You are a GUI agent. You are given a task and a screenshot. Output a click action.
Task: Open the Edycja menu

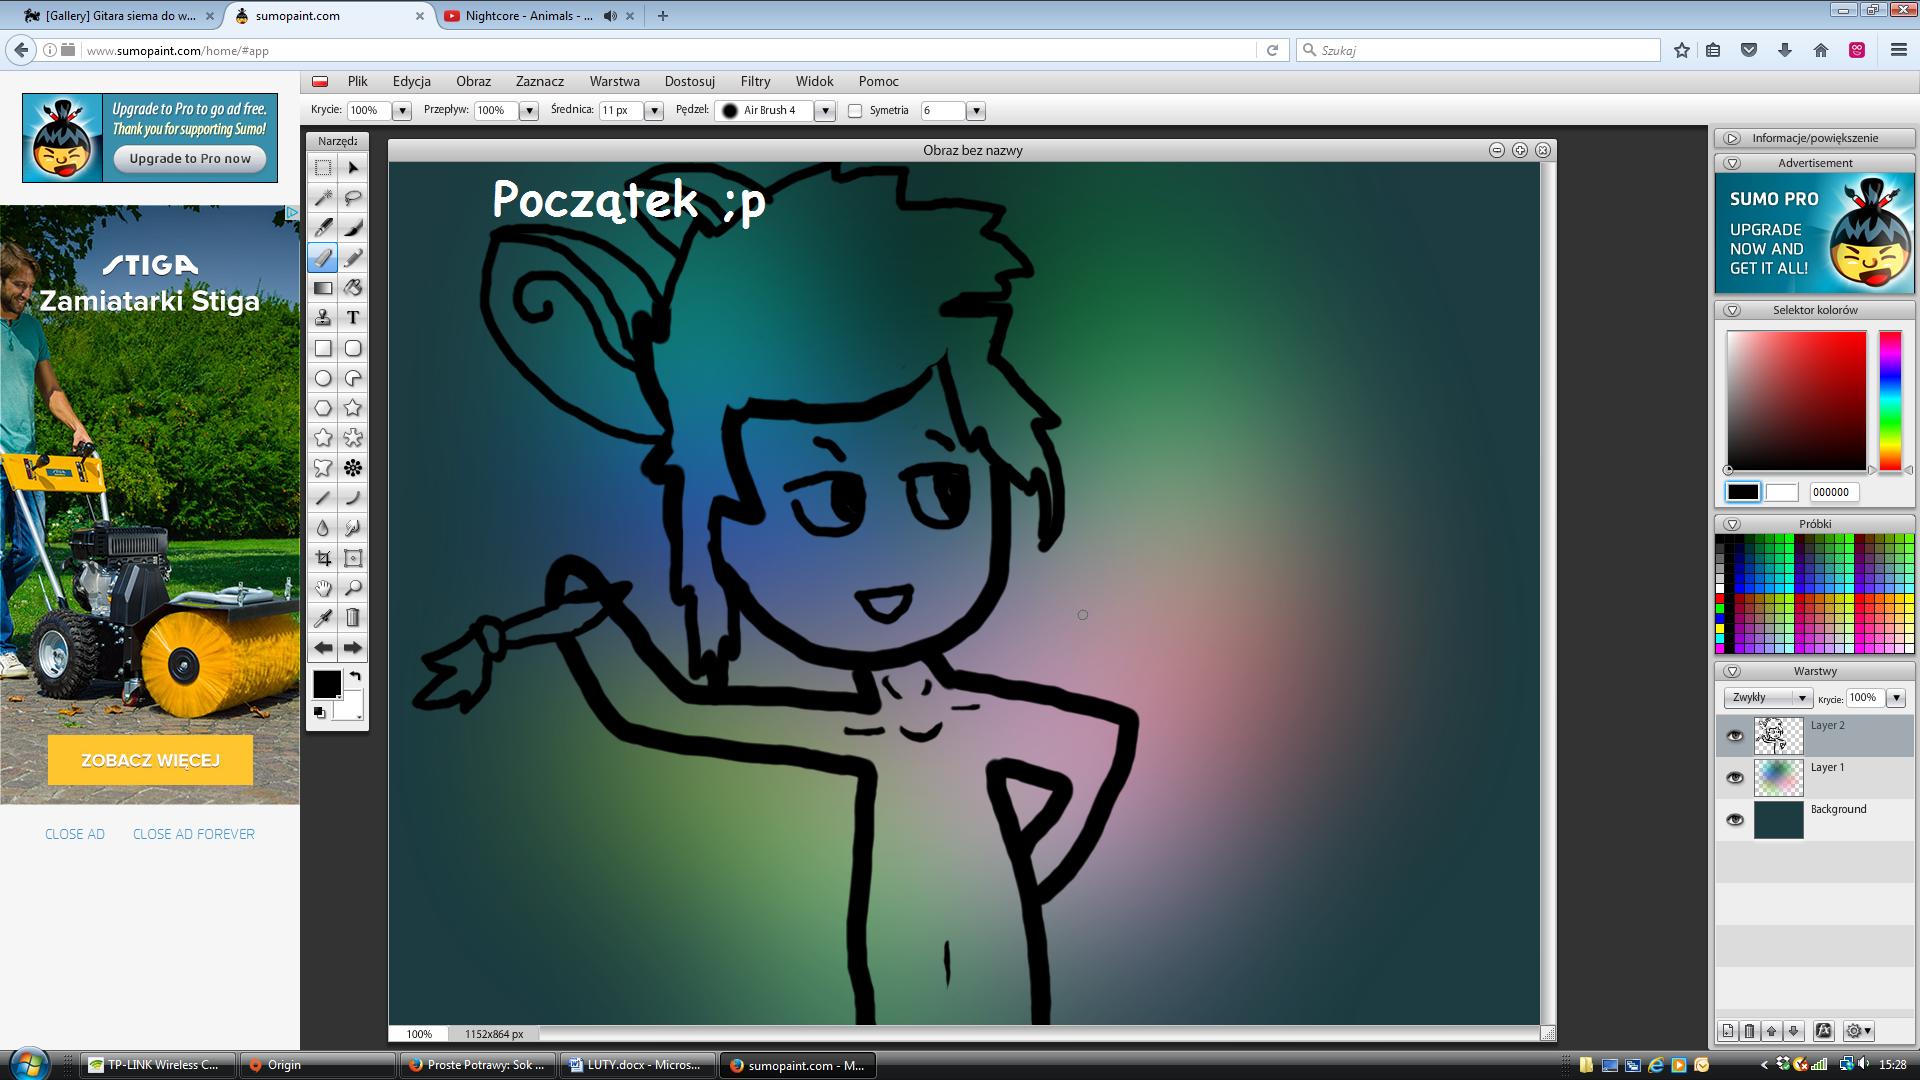click(411, 82)
